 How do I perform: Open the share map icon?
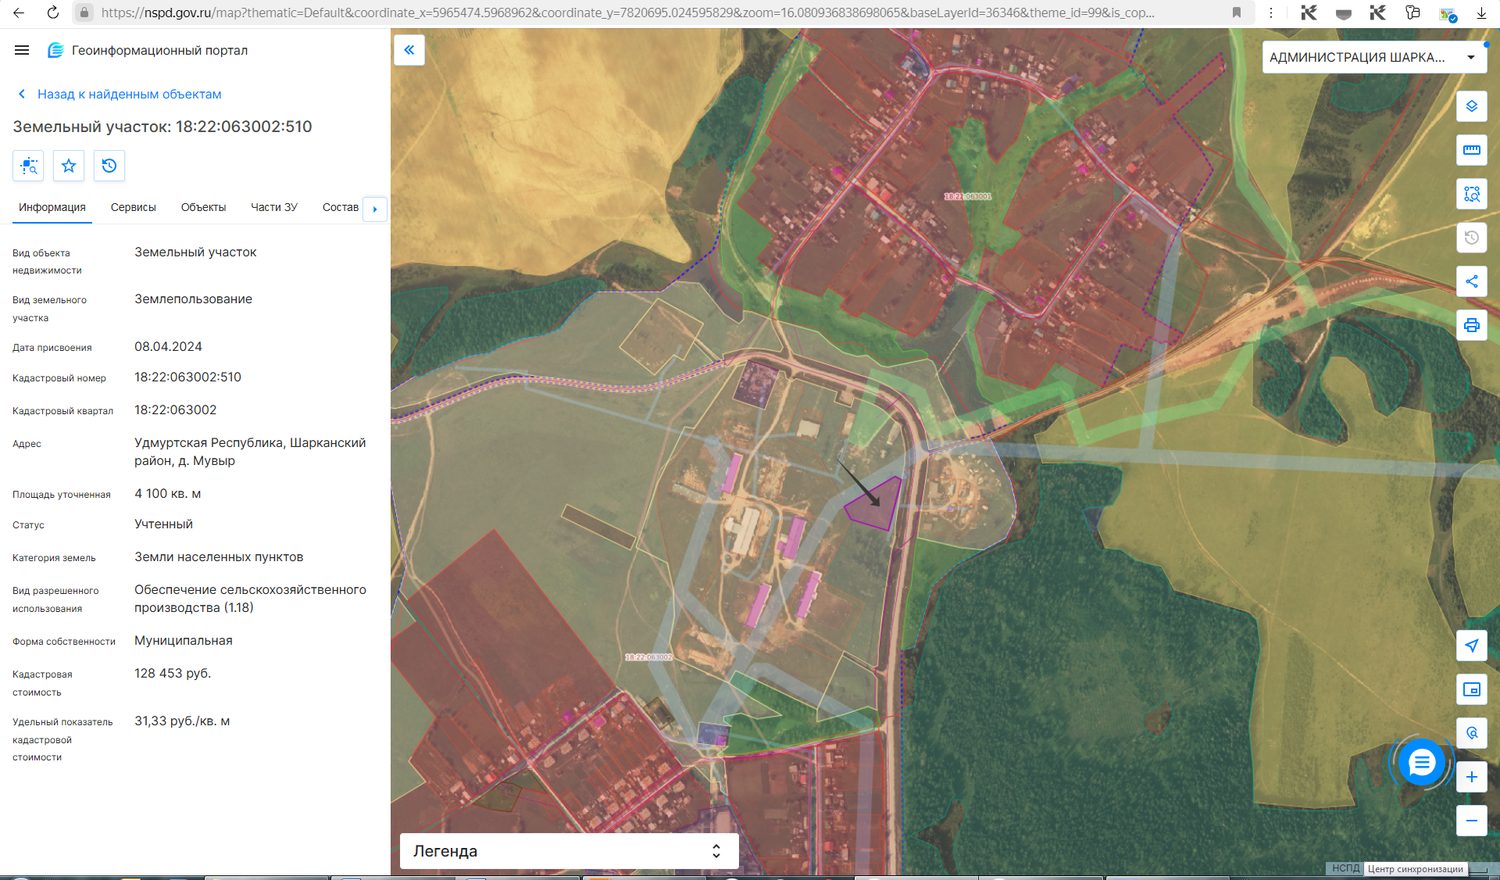pos(1471,281)
